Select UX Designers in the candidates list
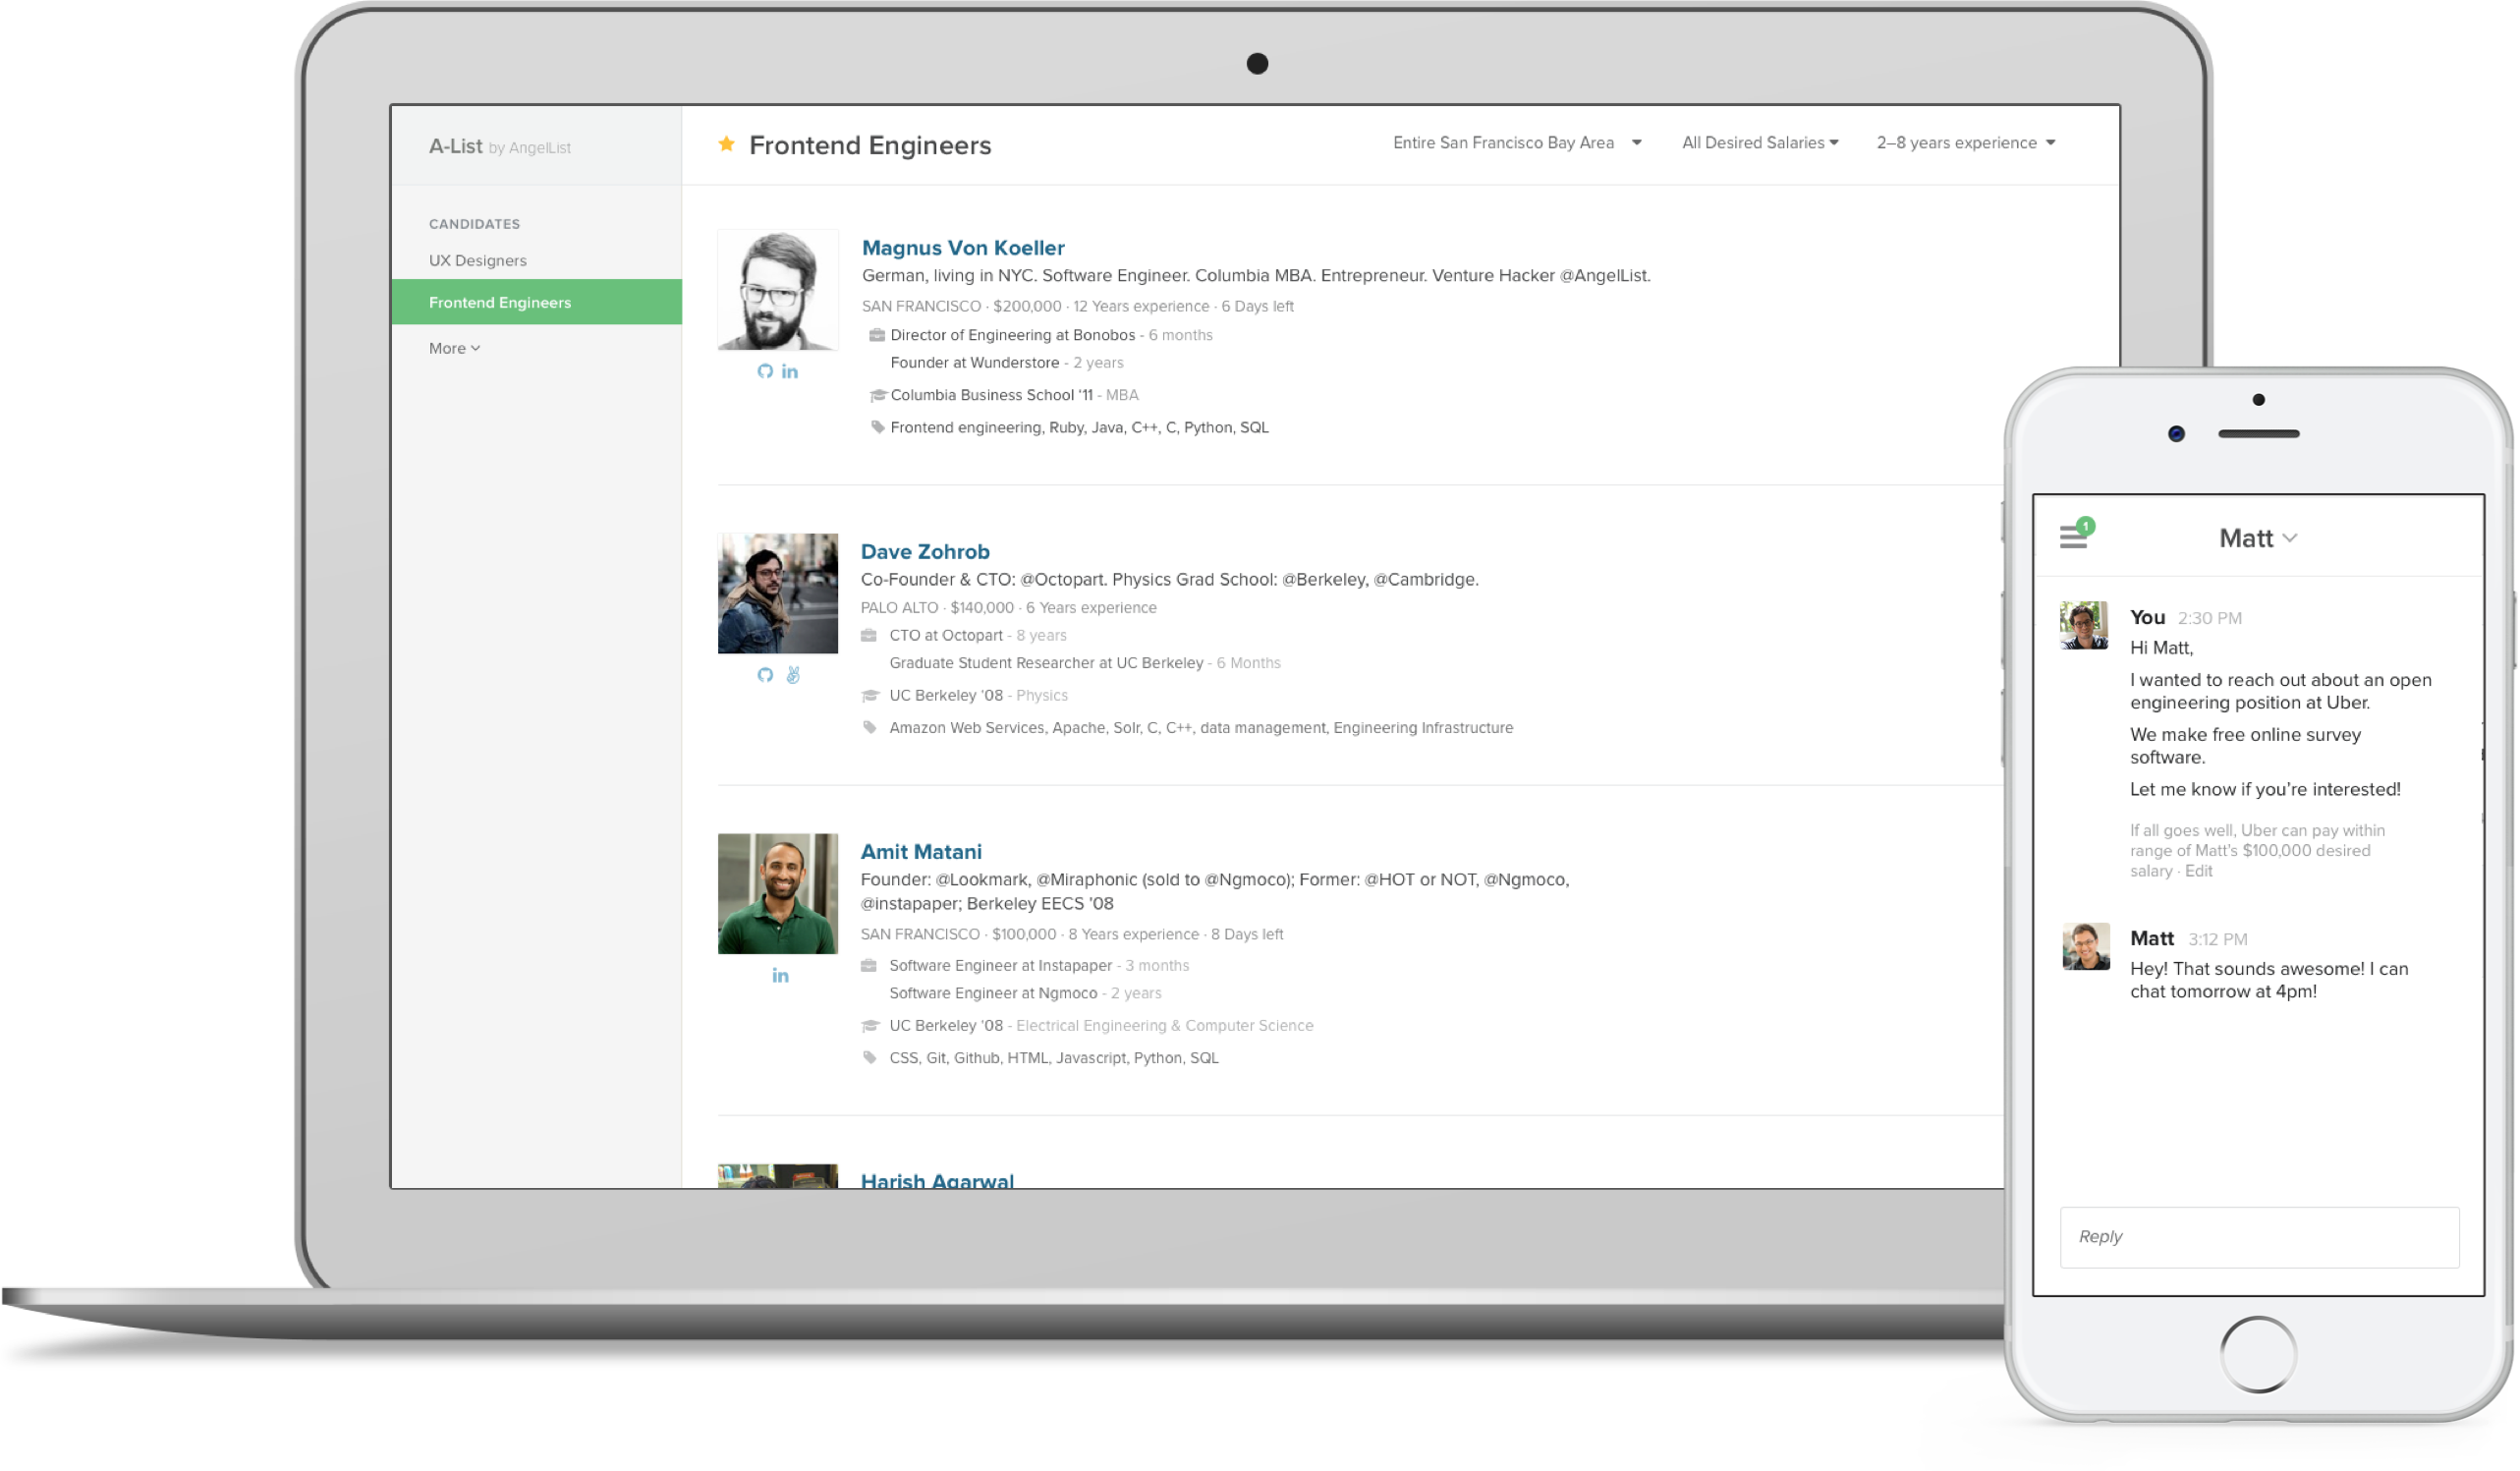This screenshot has width=2520, height=1471. (x=477, y=260)
